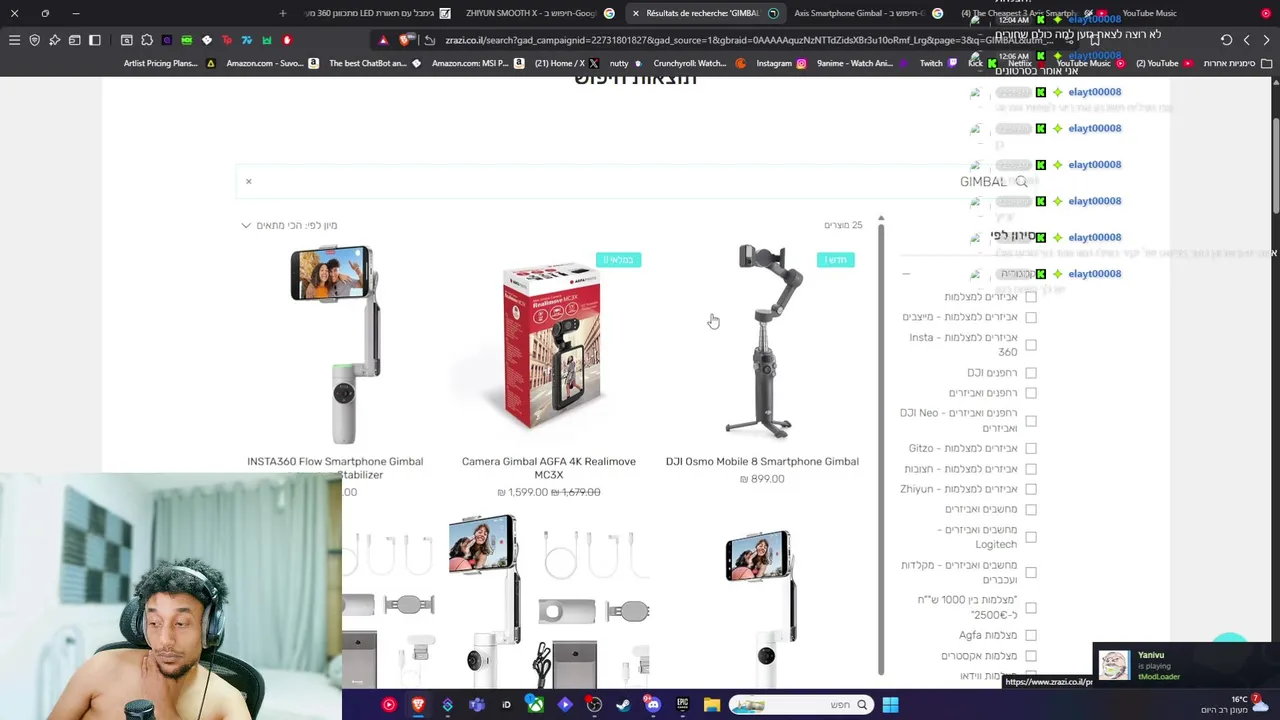Click the Windows taskbar search box

(800, 705)
